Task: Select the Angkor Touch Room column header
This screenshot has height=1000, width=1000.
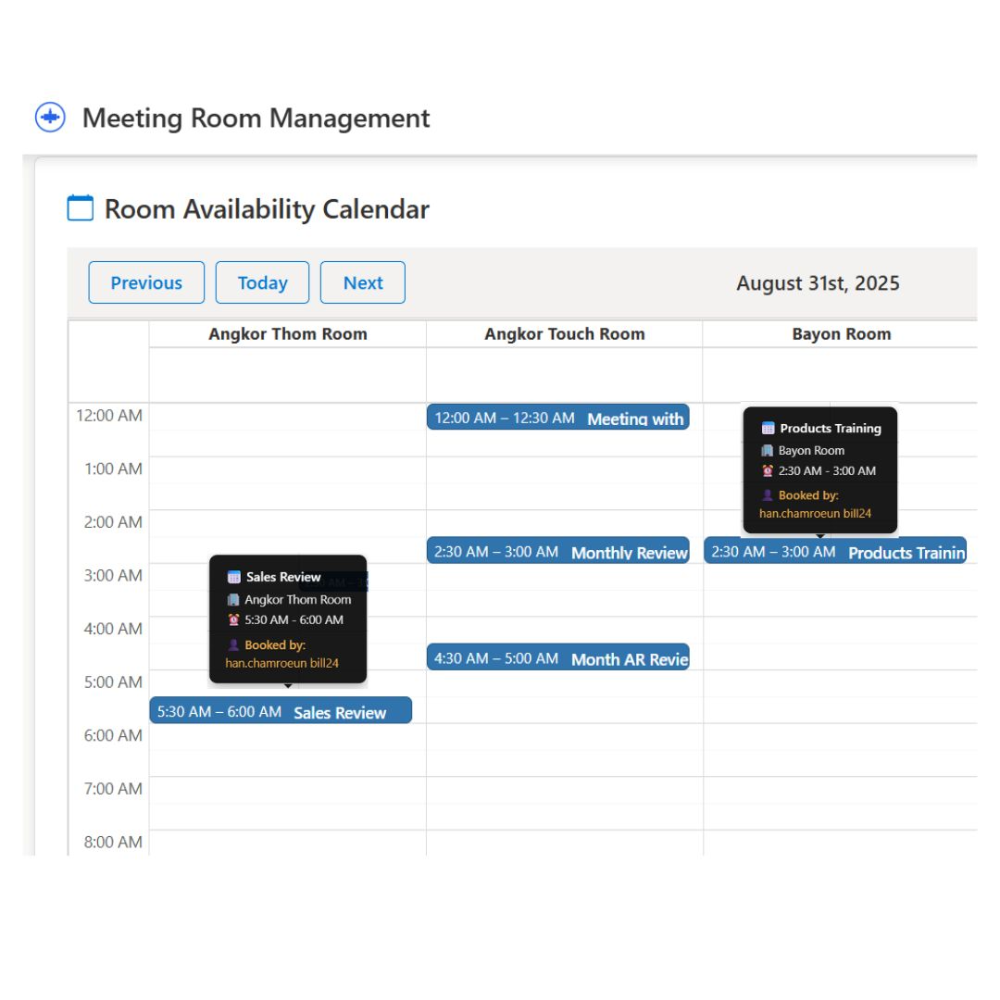Action: click(x=564, y=334)
